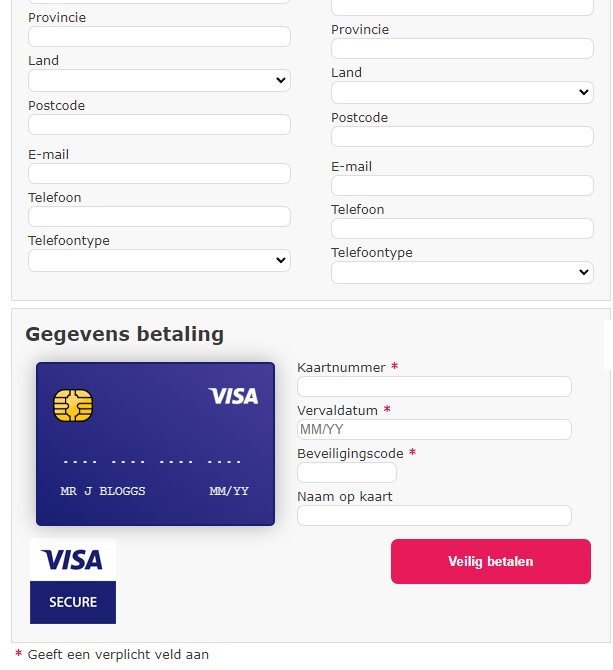This screenshot has height=670, width=613.
Task: Click the right column Telefoon field
Action: coord(462,229)
